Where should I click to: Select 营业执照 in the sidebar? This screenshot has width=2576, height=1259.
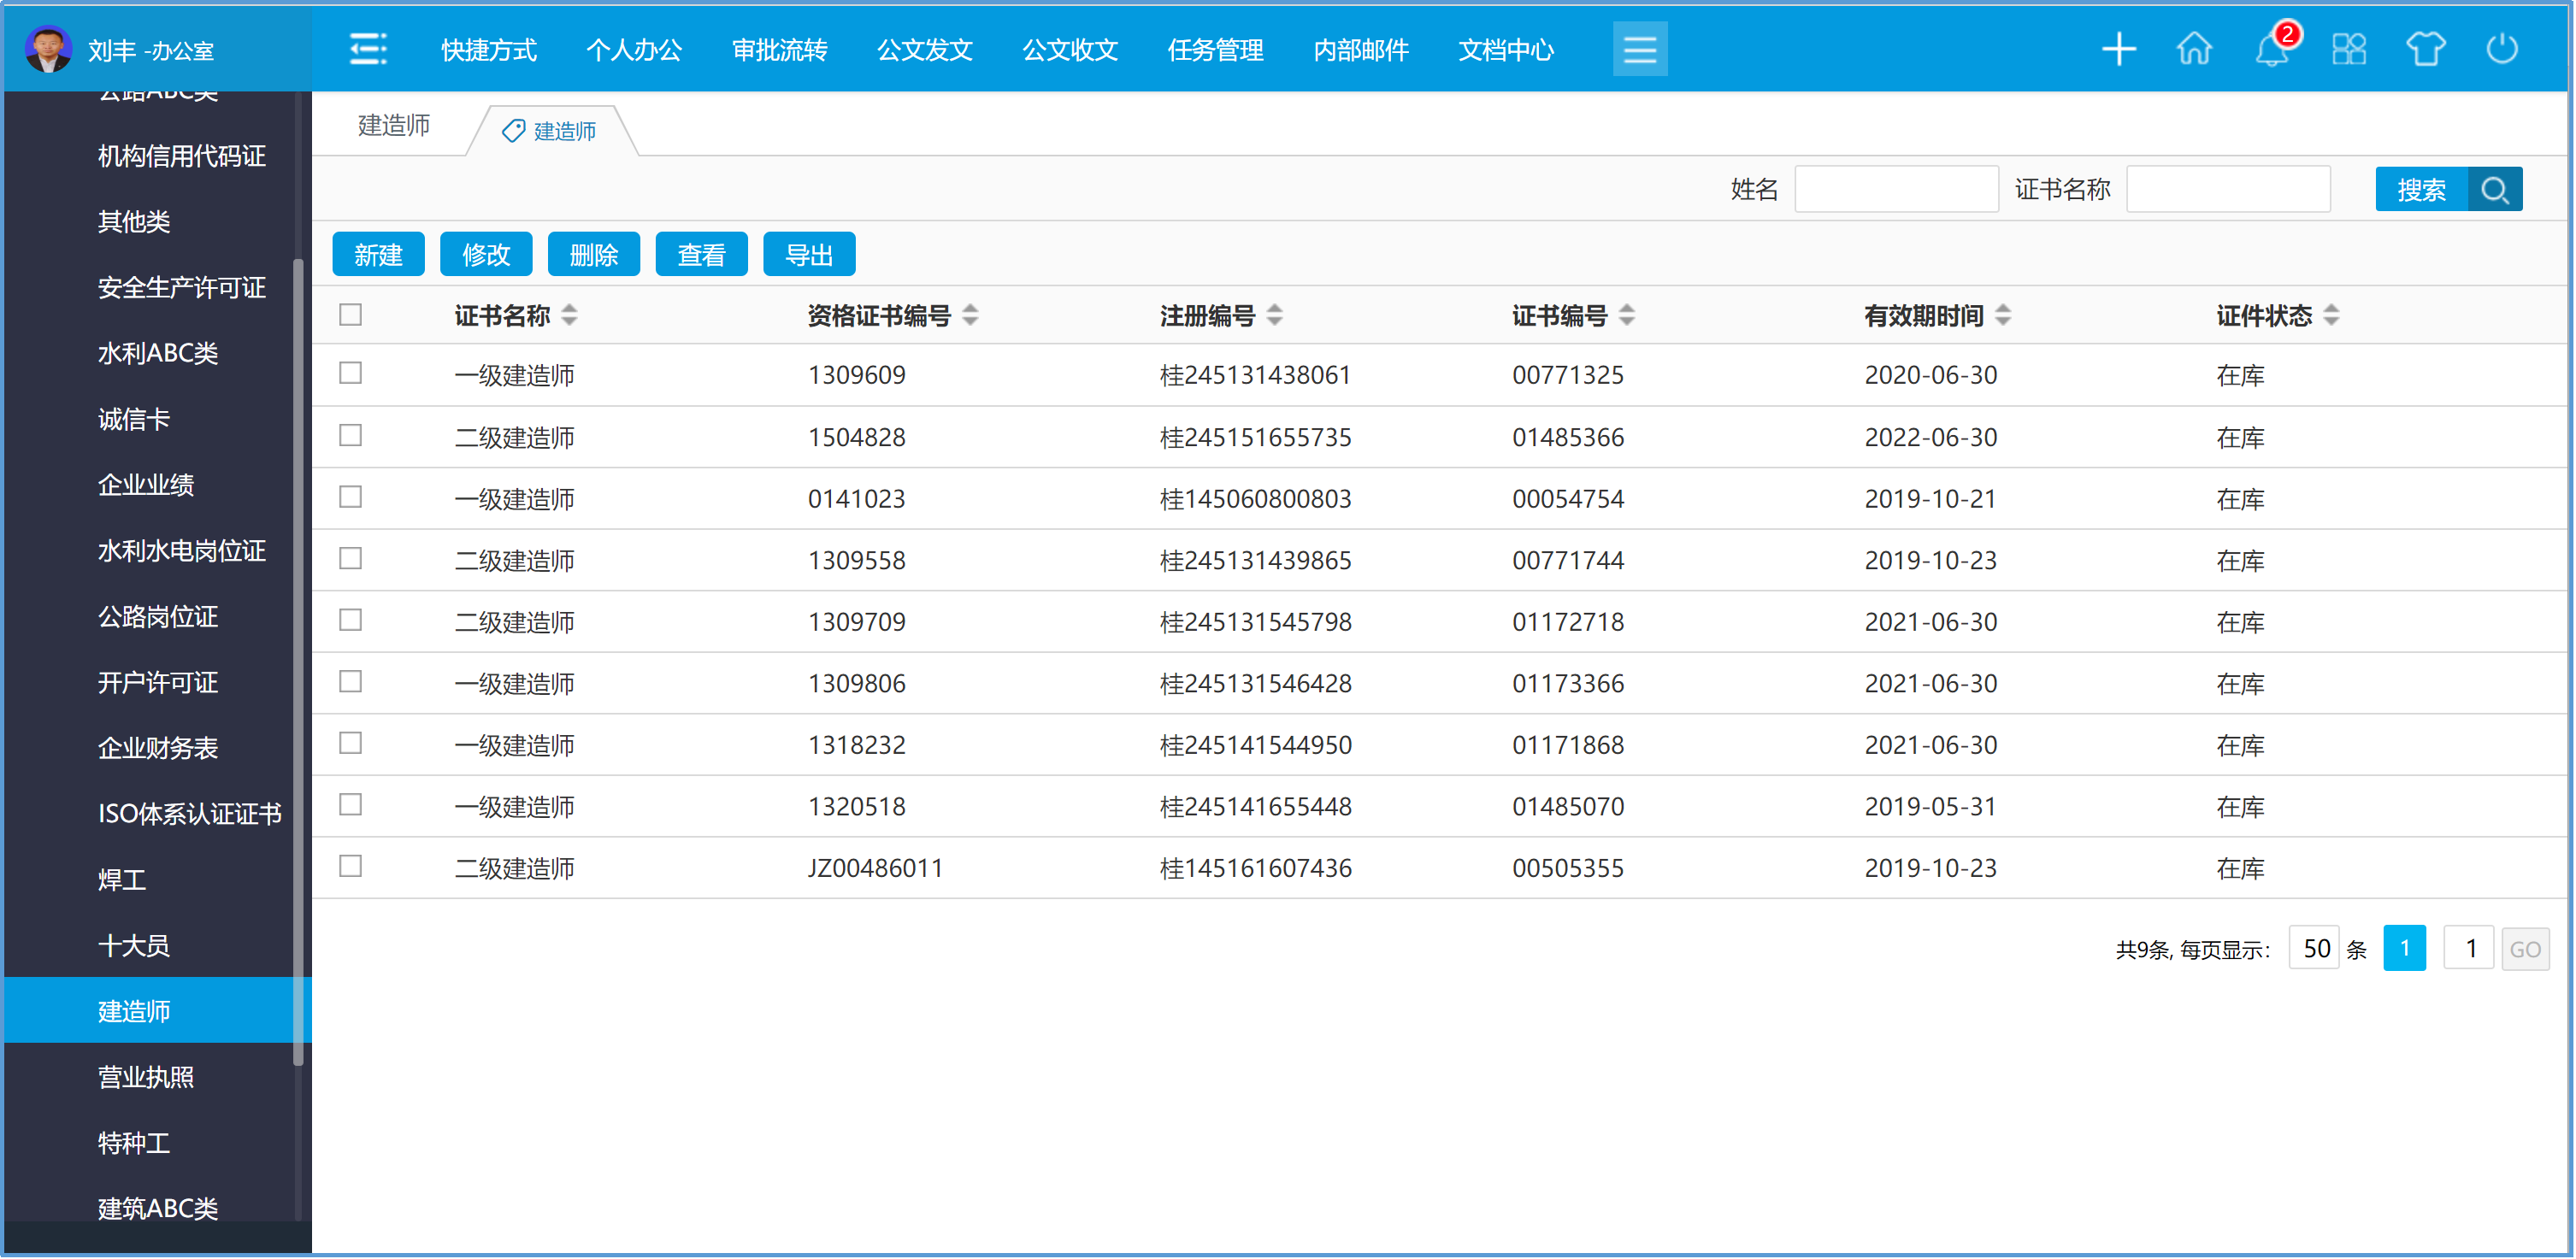pos(146,1077)
